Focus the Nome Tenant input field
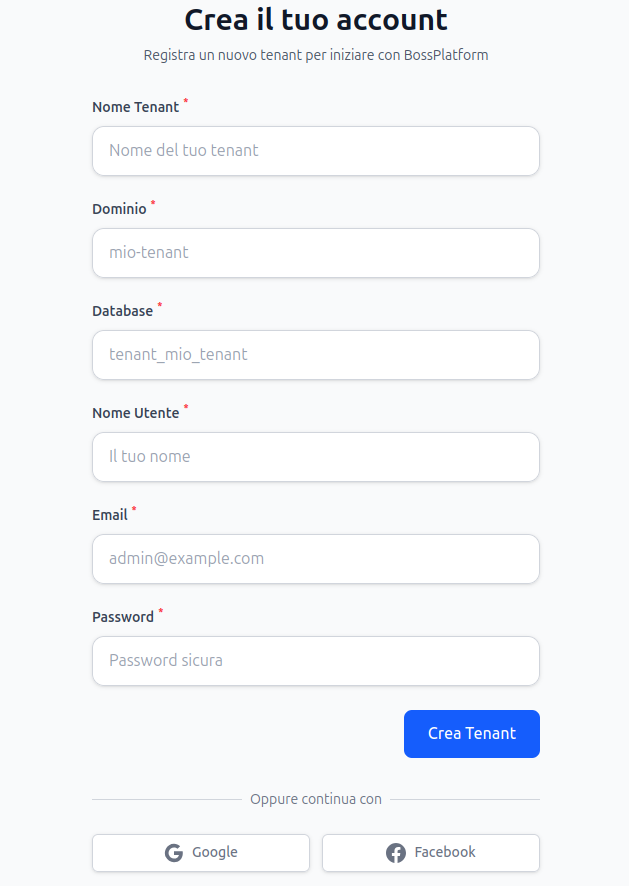Viewport: 629px width, 886px height. [316, 151]
